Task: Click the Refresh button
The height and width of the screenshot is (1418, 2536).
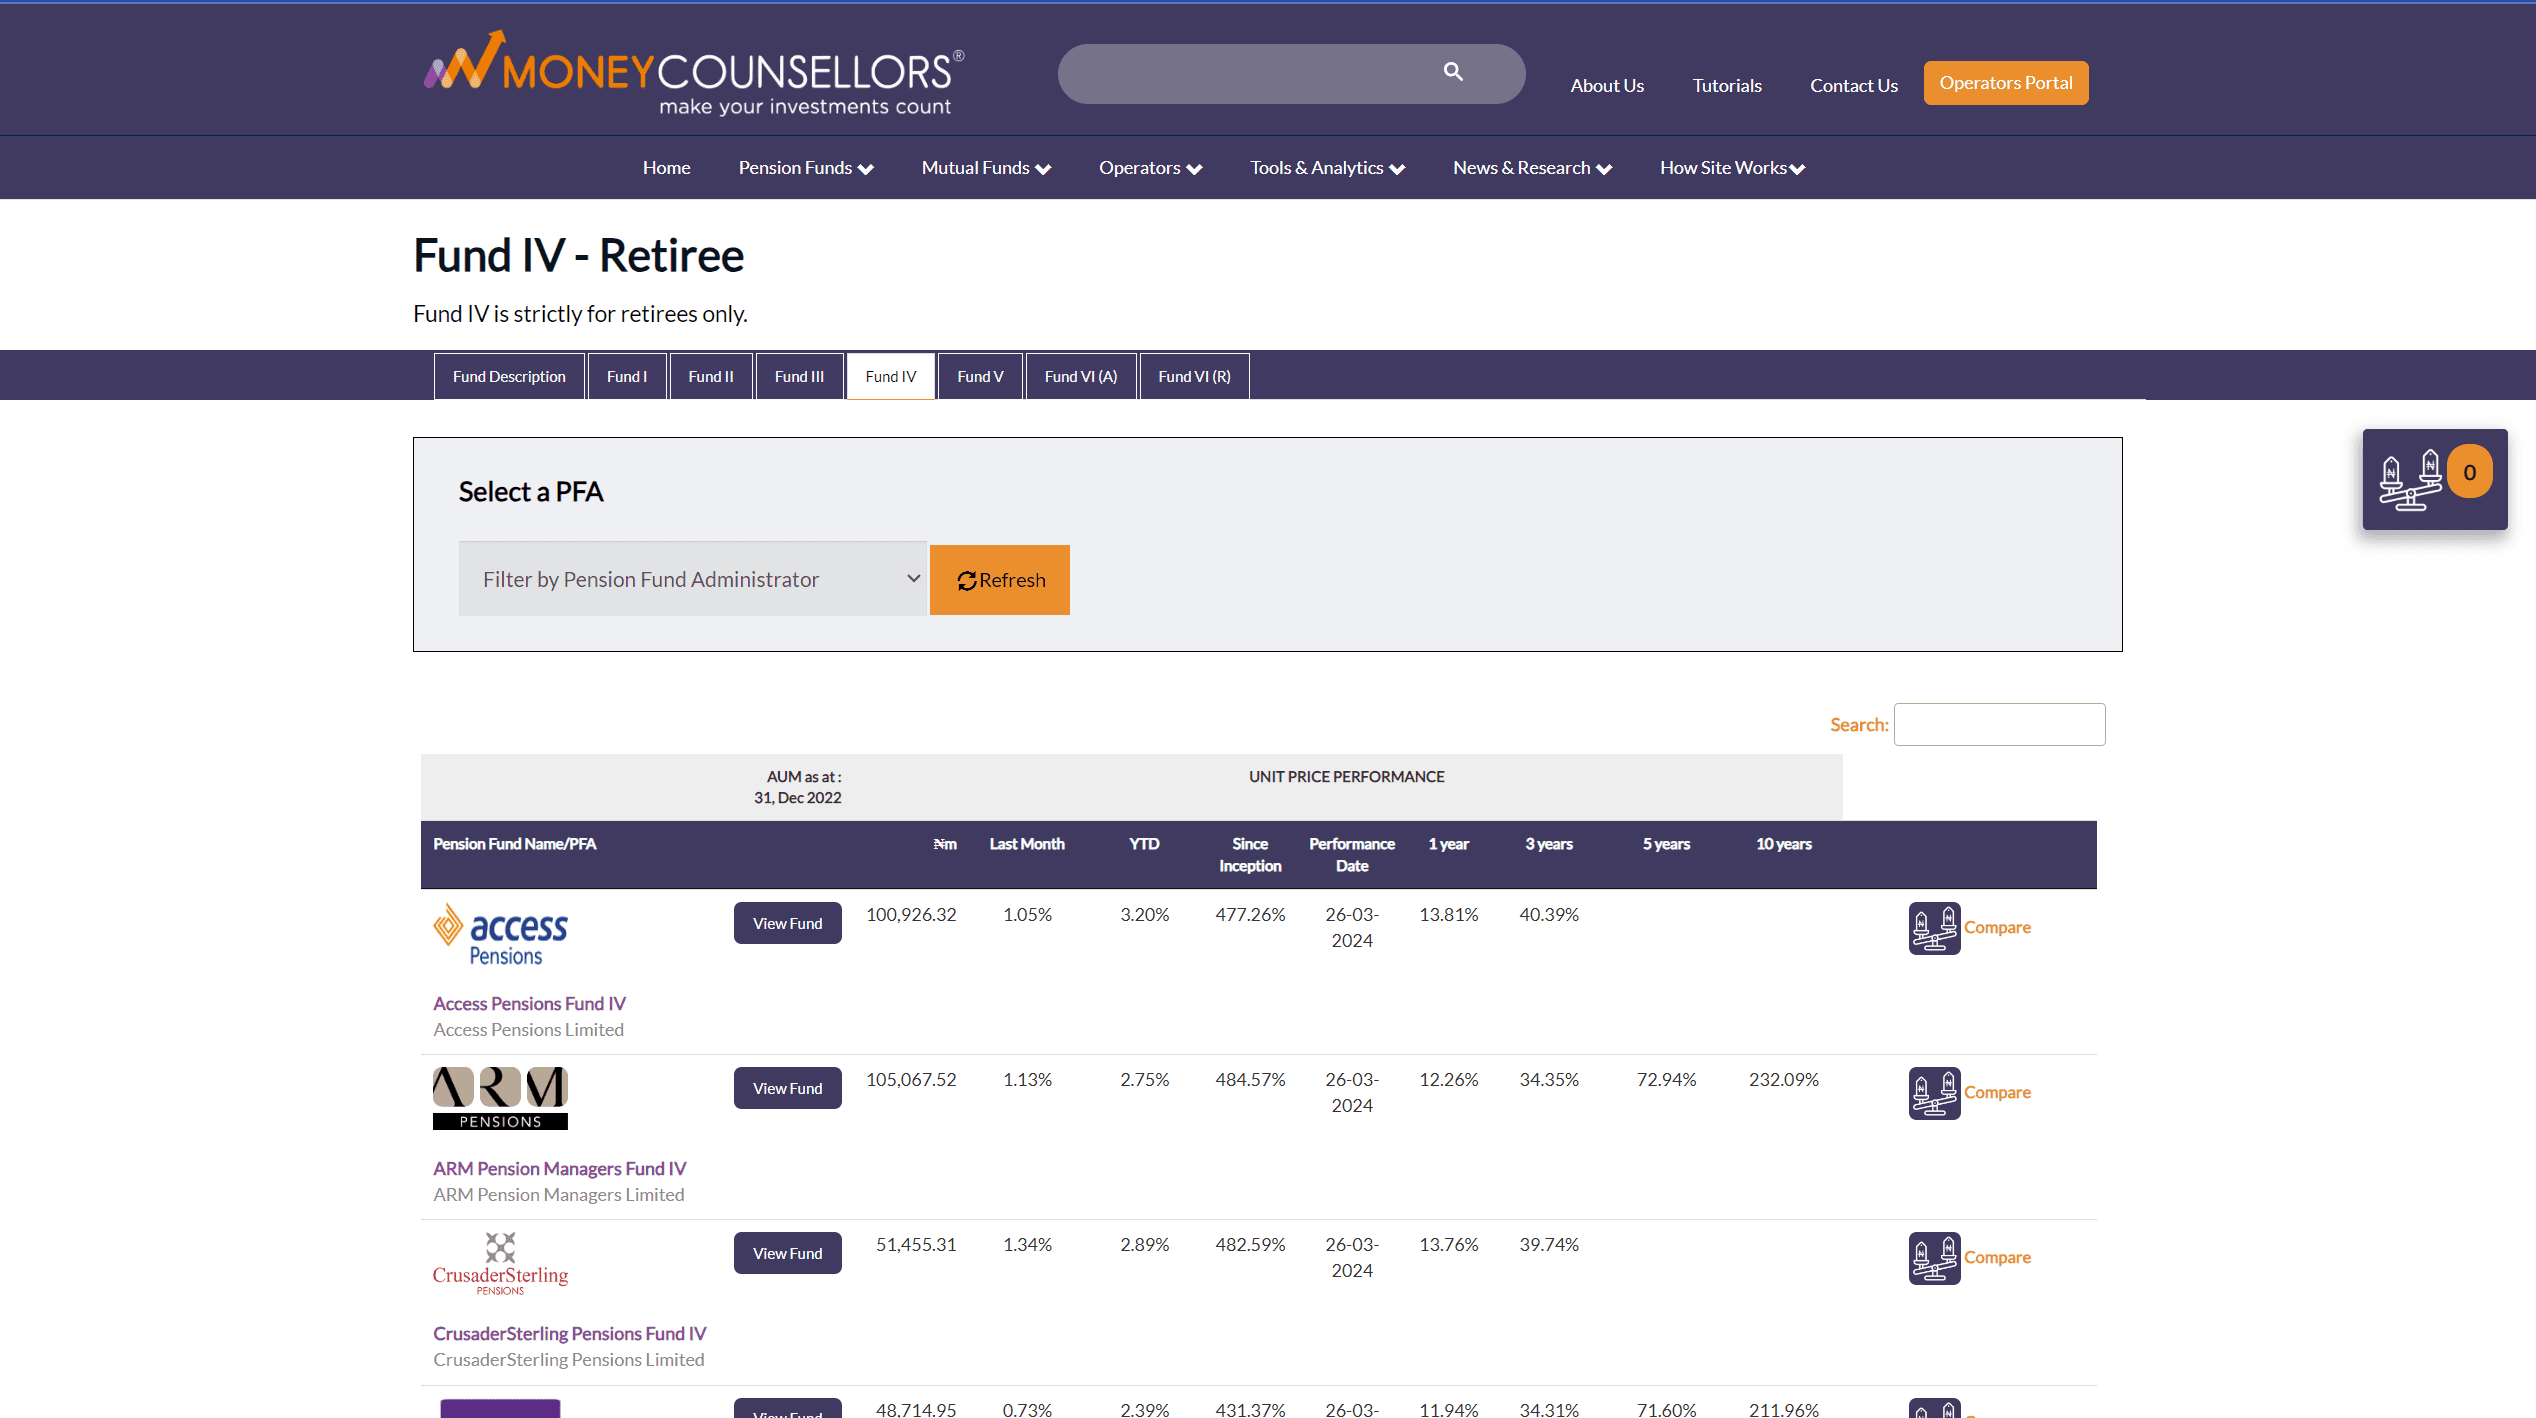Action: tap(1000, 580)
